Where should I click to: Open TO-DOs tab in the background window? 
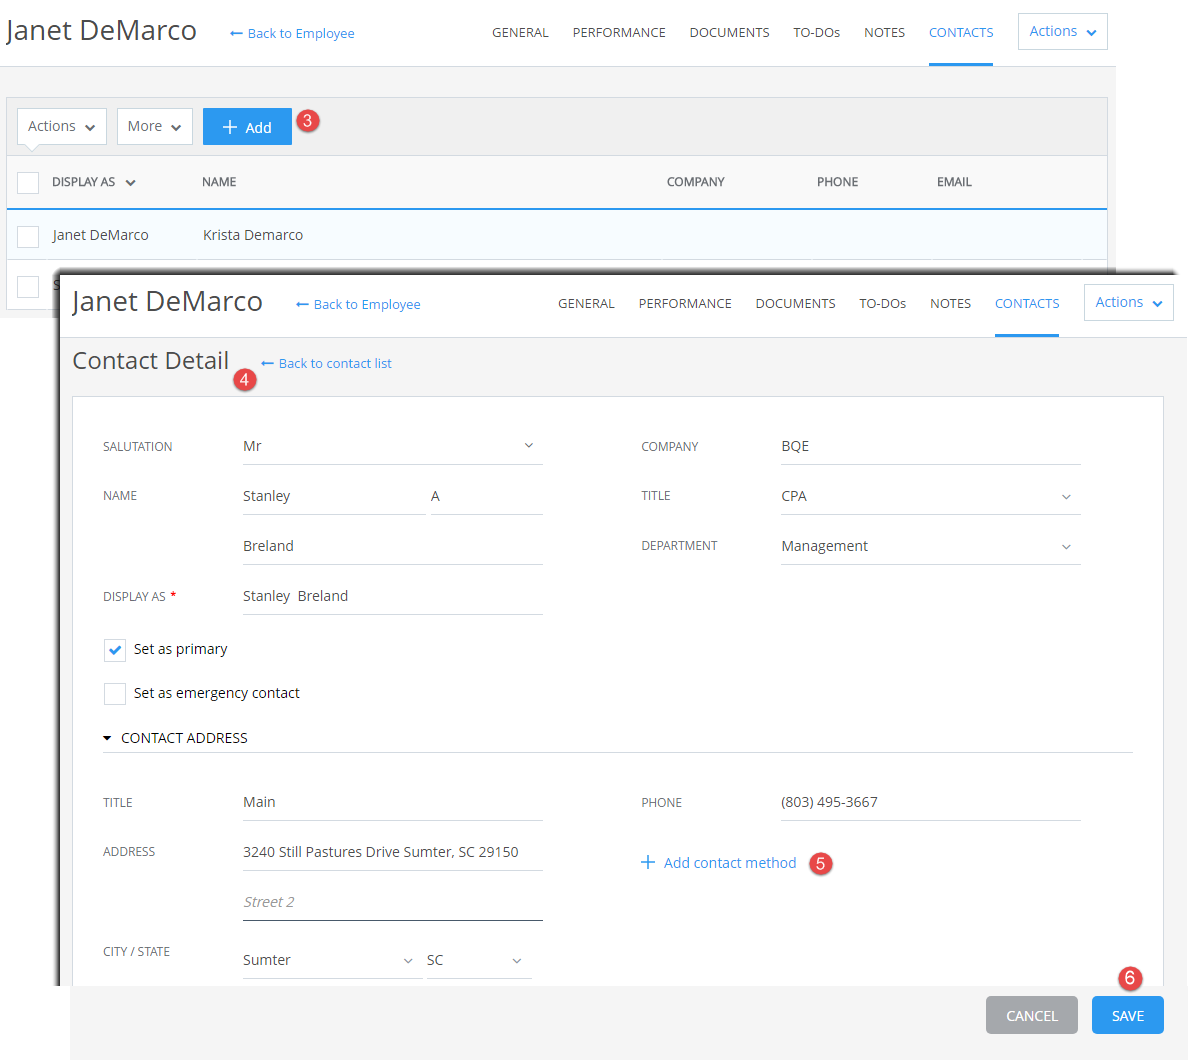(x=816, y=33)
